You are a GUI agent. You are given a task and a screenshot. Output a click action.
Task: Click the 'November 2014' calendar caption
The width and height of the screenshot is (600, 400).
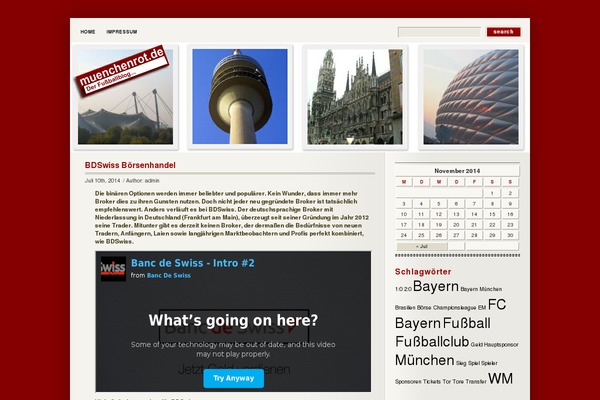(x=457, y=171)
